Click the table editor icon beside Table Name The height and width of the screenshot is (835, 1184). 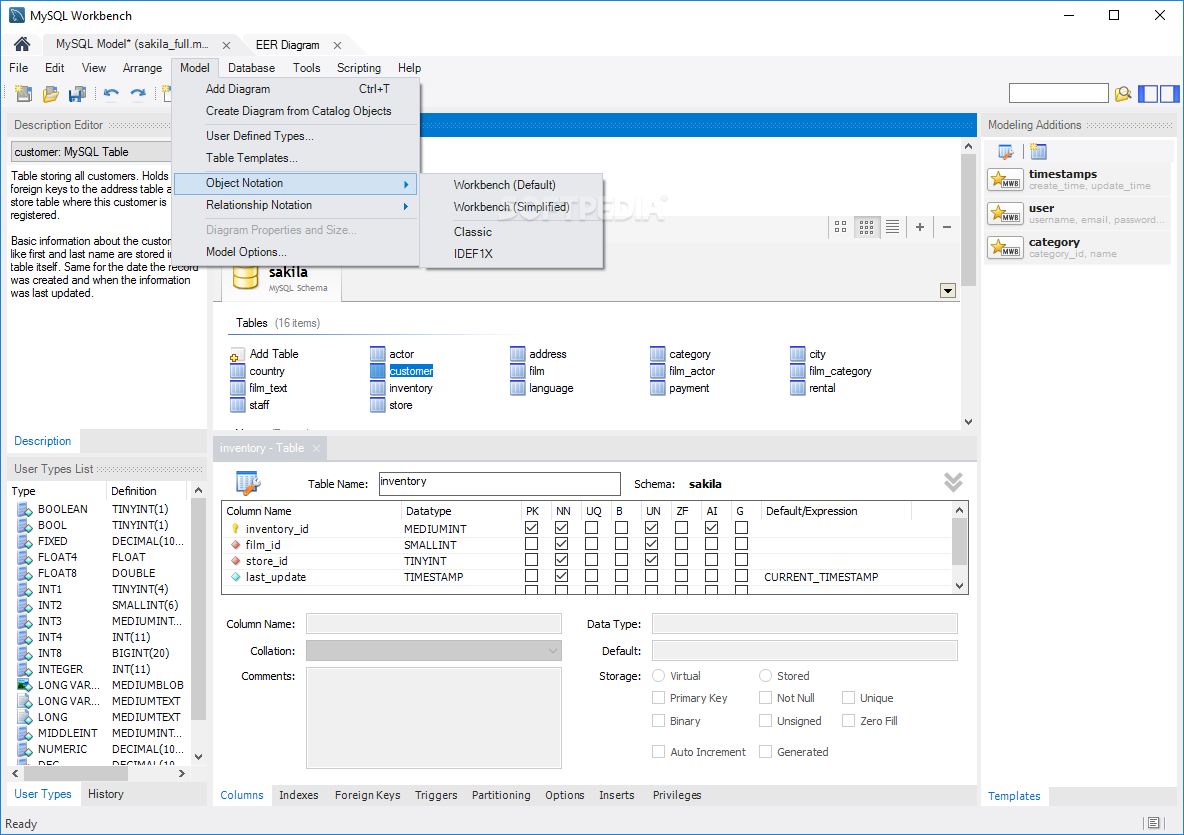248,482
